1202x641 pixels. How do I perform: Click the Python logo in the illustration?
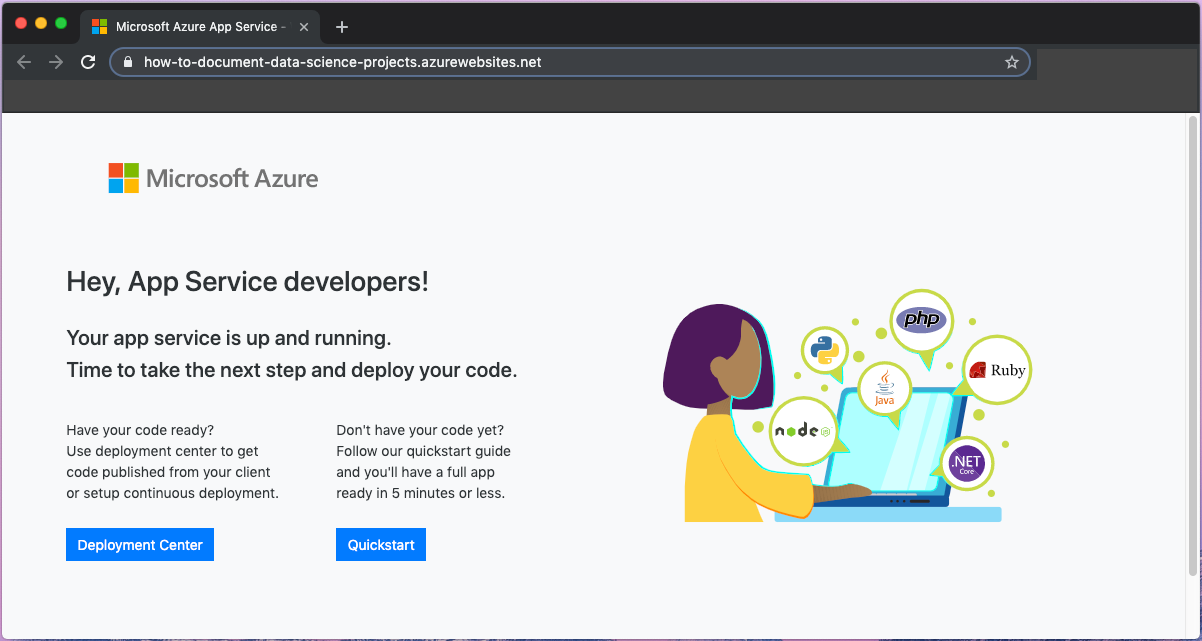824,351
